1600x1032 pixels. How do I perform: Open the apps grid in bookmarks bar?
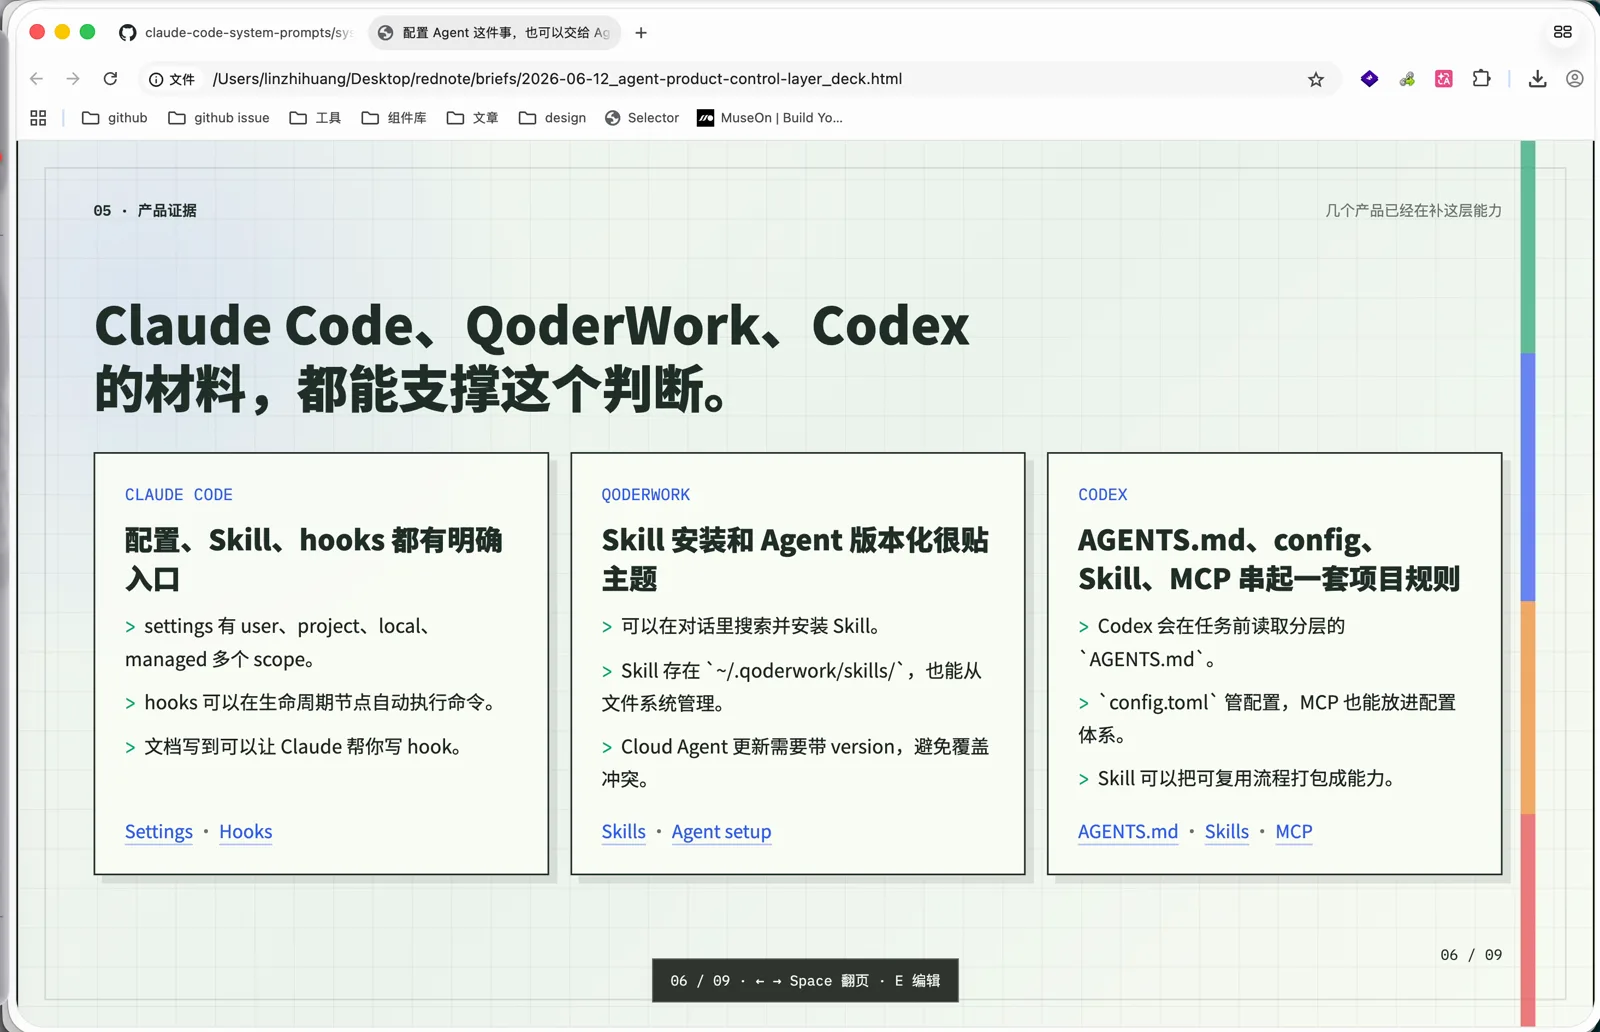click(38, 118)
